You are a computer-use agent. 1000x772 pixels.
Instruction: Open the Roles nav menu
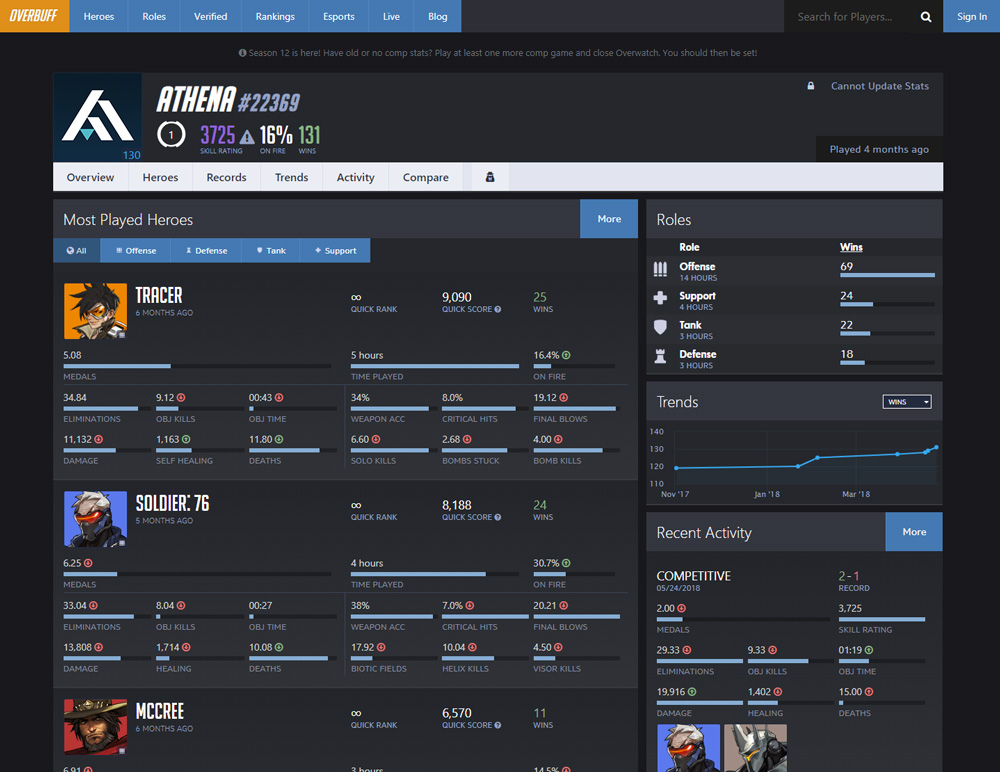pos(154,16)
